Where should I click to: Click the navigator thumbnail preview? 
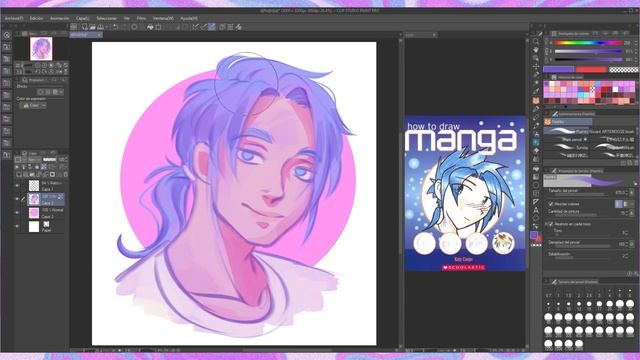(x=41, y=49)
